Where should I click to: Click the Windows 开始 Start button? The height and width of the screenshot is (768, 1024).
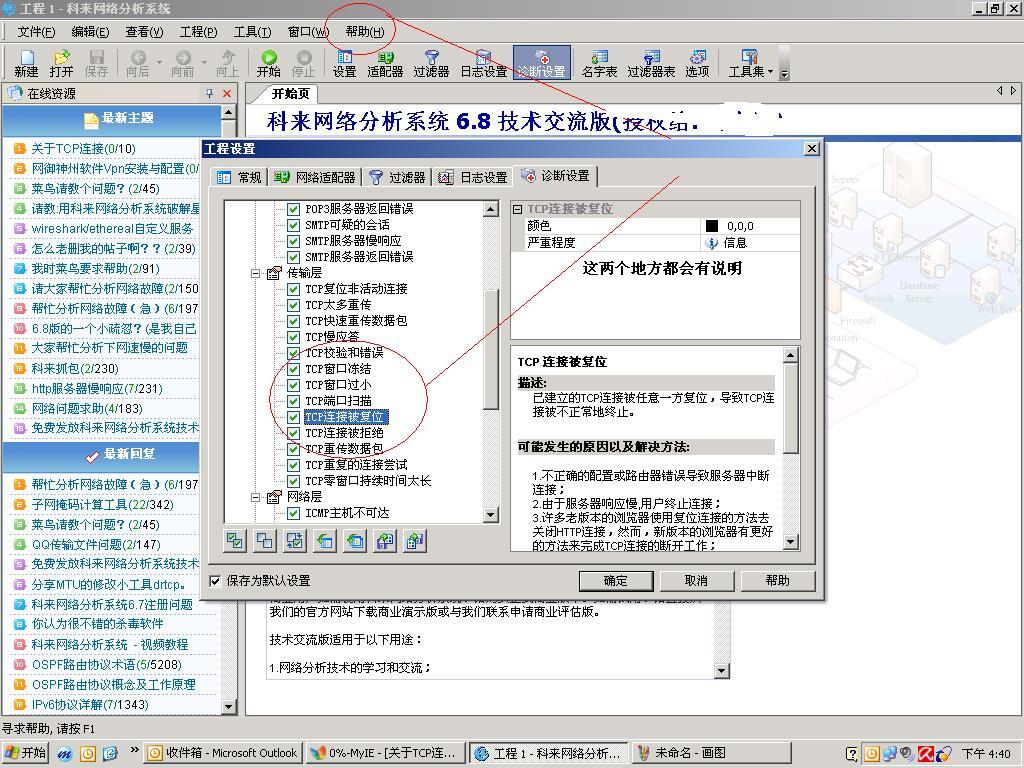[x=26, y=753]
